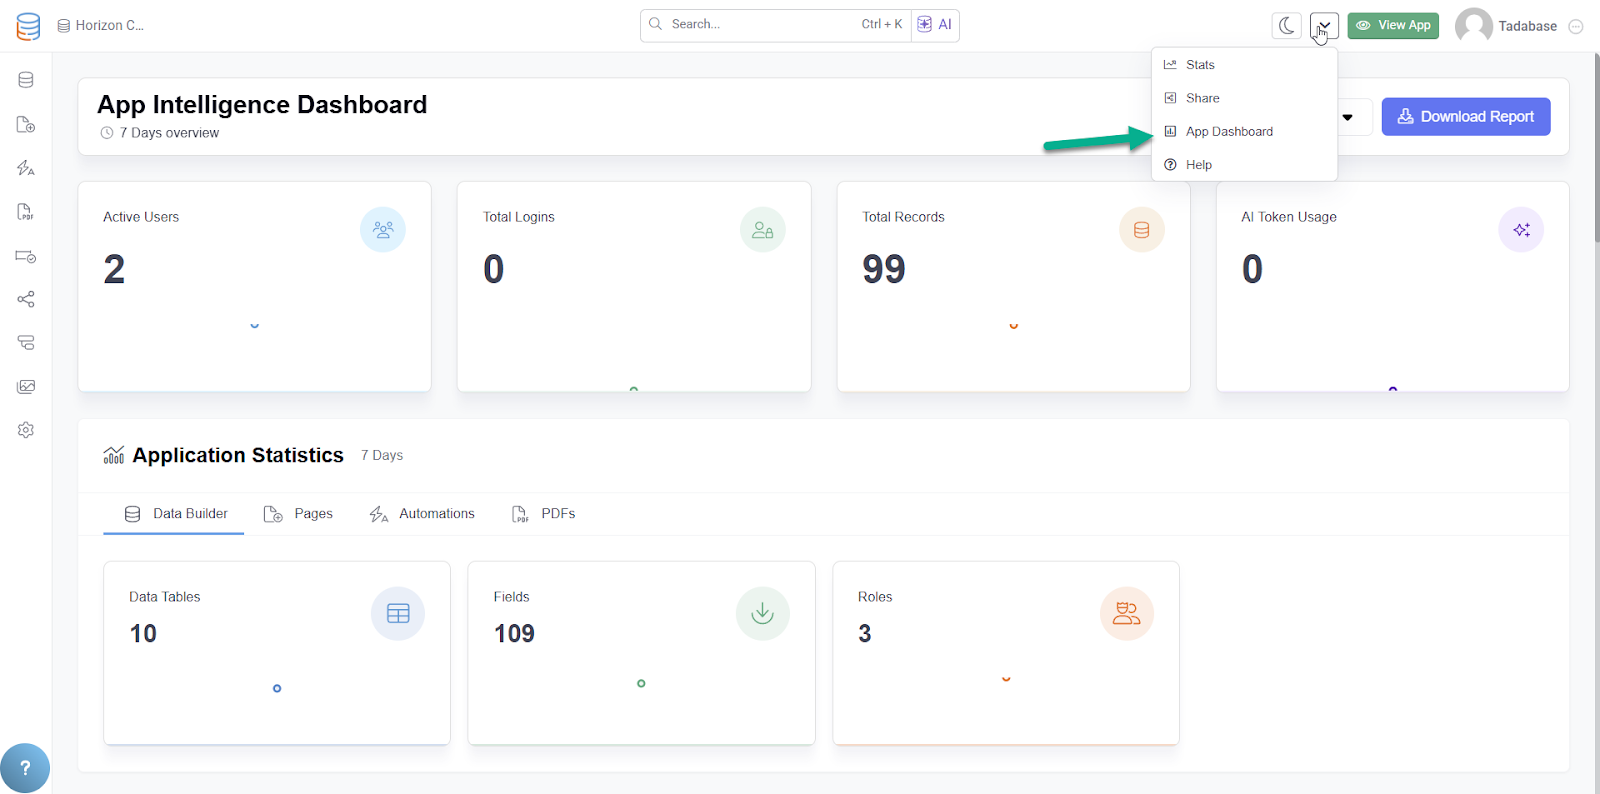Image resolution: width=1600 pixels, height=794 pixels.
Task: Open Pages icon in left sidebar
Action: pos(26,124)
